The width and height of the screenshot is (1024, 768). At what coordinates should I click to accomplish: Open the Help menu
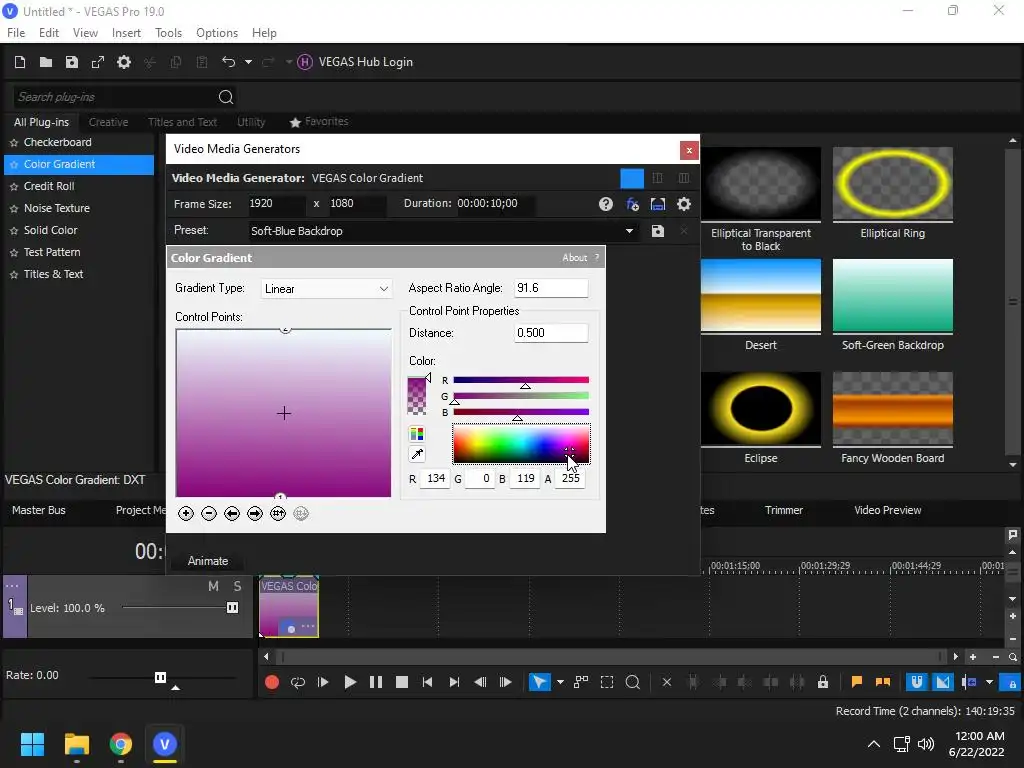click(x=264, y=33)
